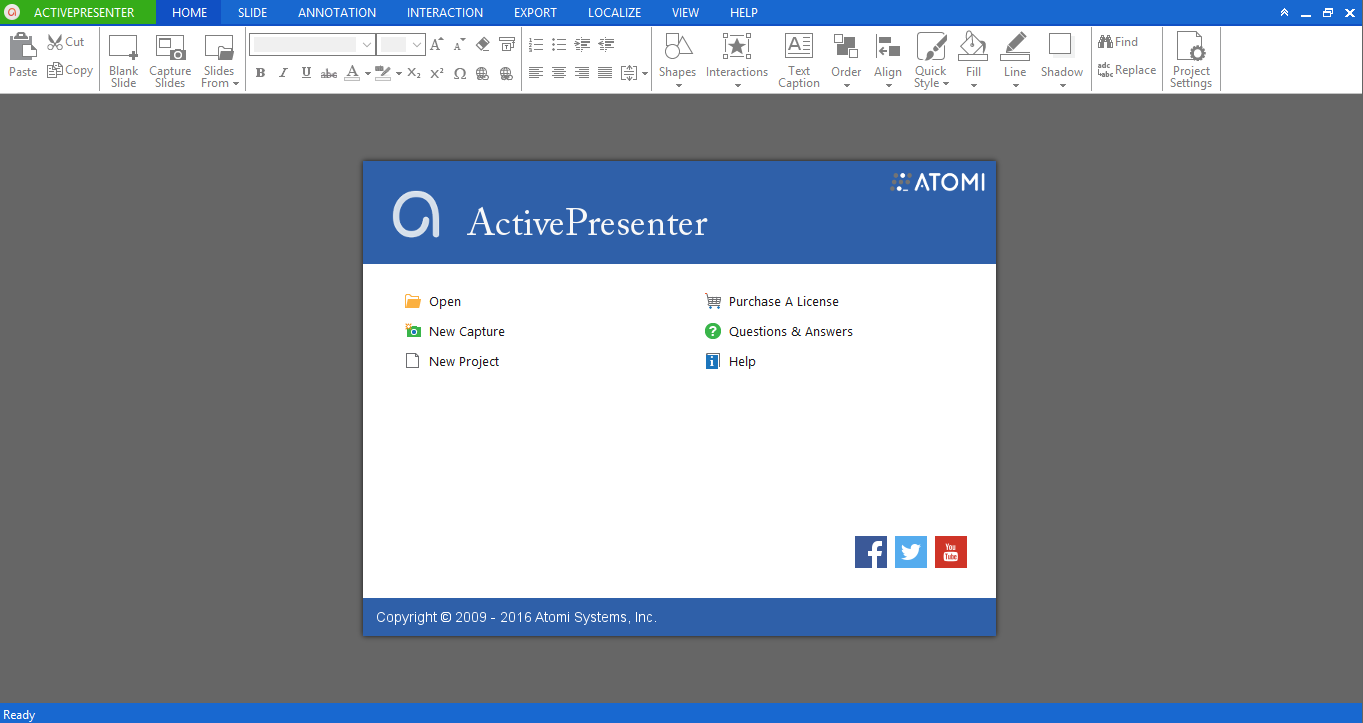Open the font size combo box
The width and height of the screenshot is (1363, 723).
pyautogui.click(x=401, y=44)
